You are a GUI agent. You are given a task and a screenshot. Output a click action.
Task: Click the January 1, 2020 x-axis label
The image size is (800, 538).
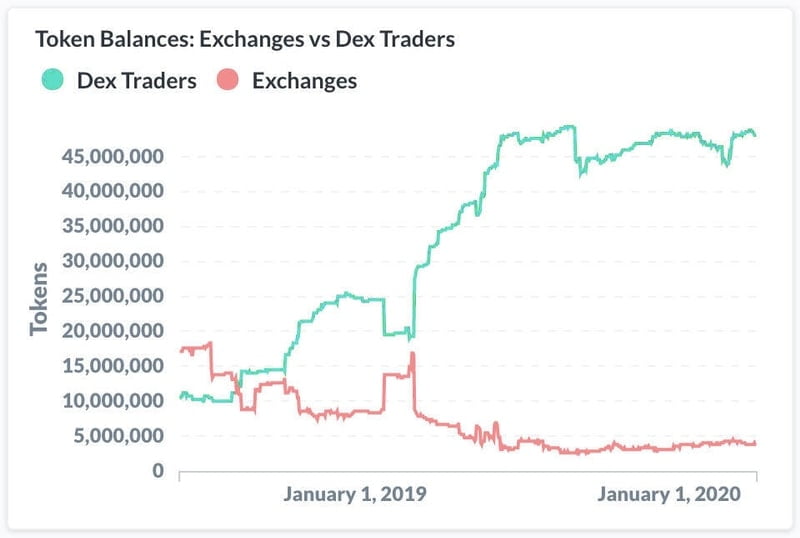pos(669,494)
